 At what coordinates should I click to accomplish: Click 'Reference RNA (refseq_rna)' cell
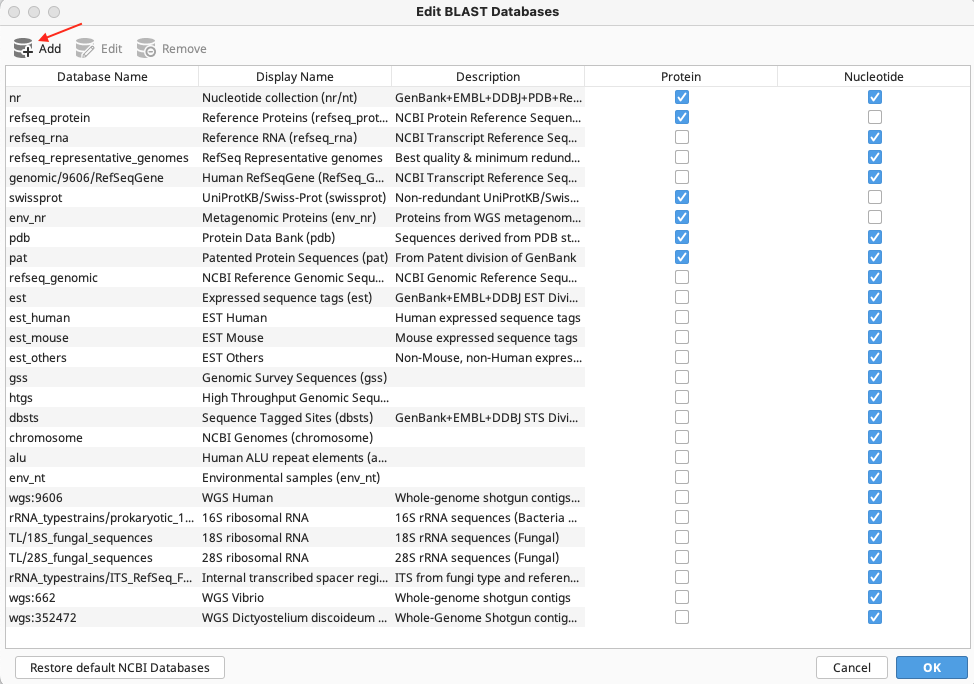295,137
